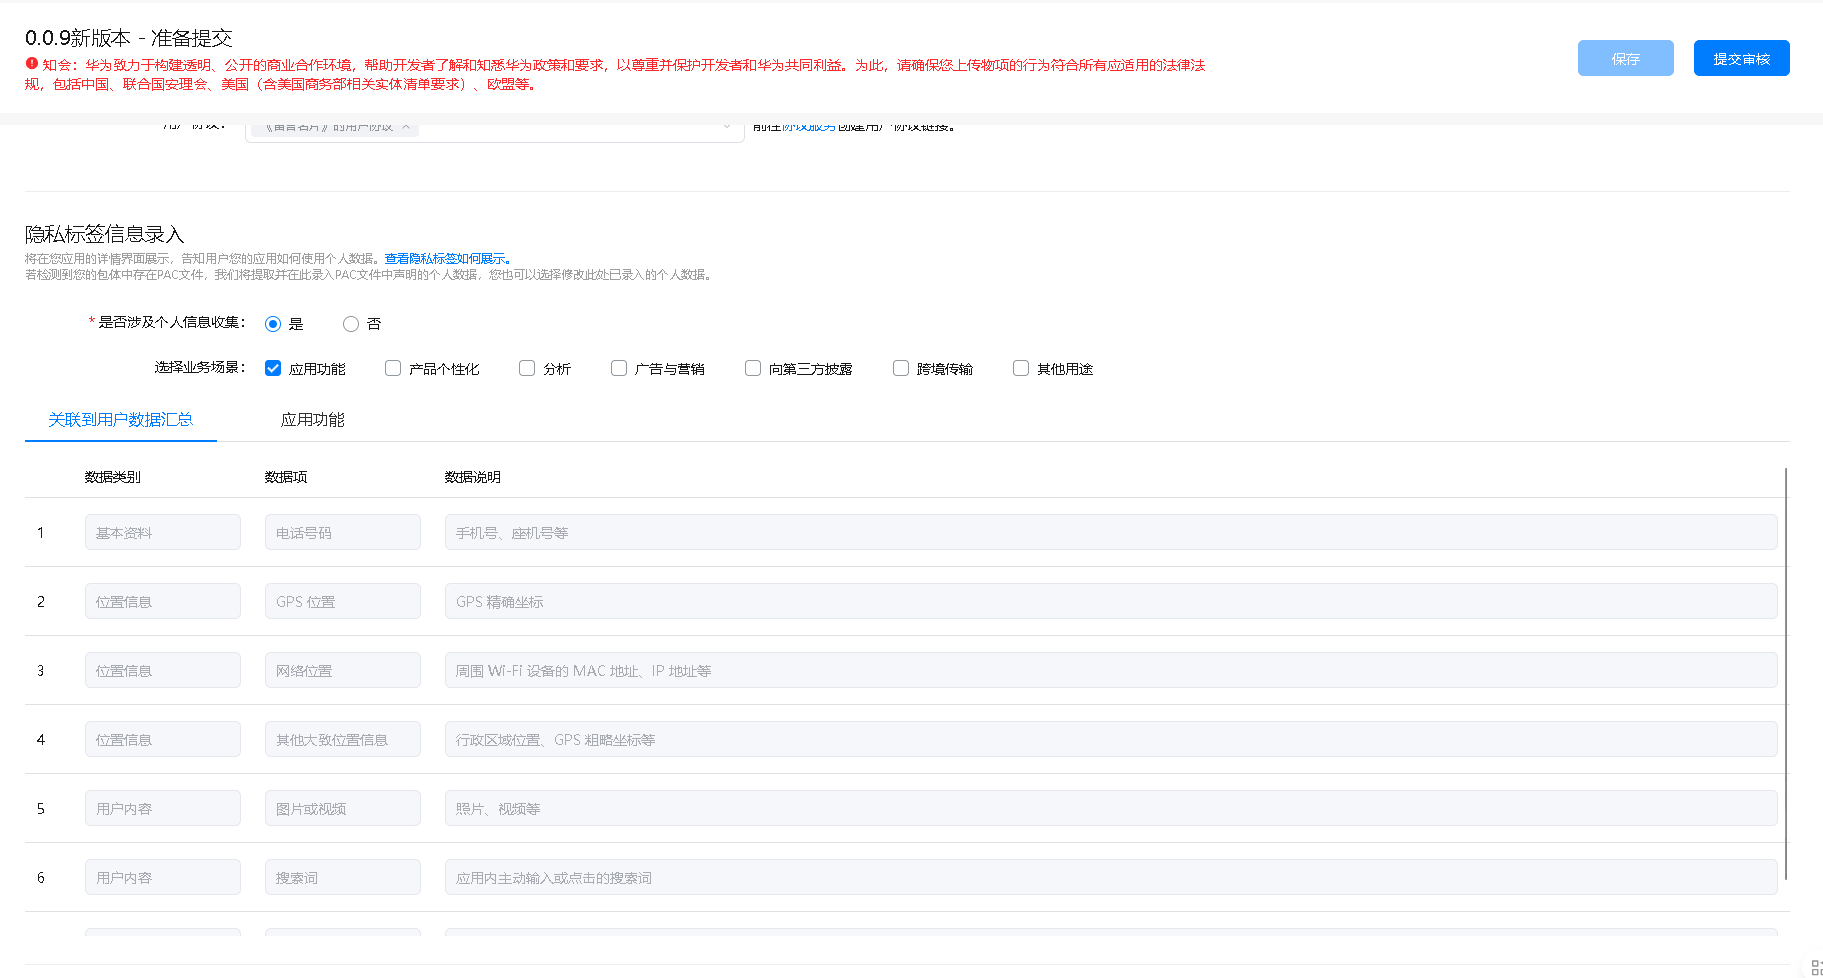Open the 查看隐私标签如何展示 link

coord(447,259)
